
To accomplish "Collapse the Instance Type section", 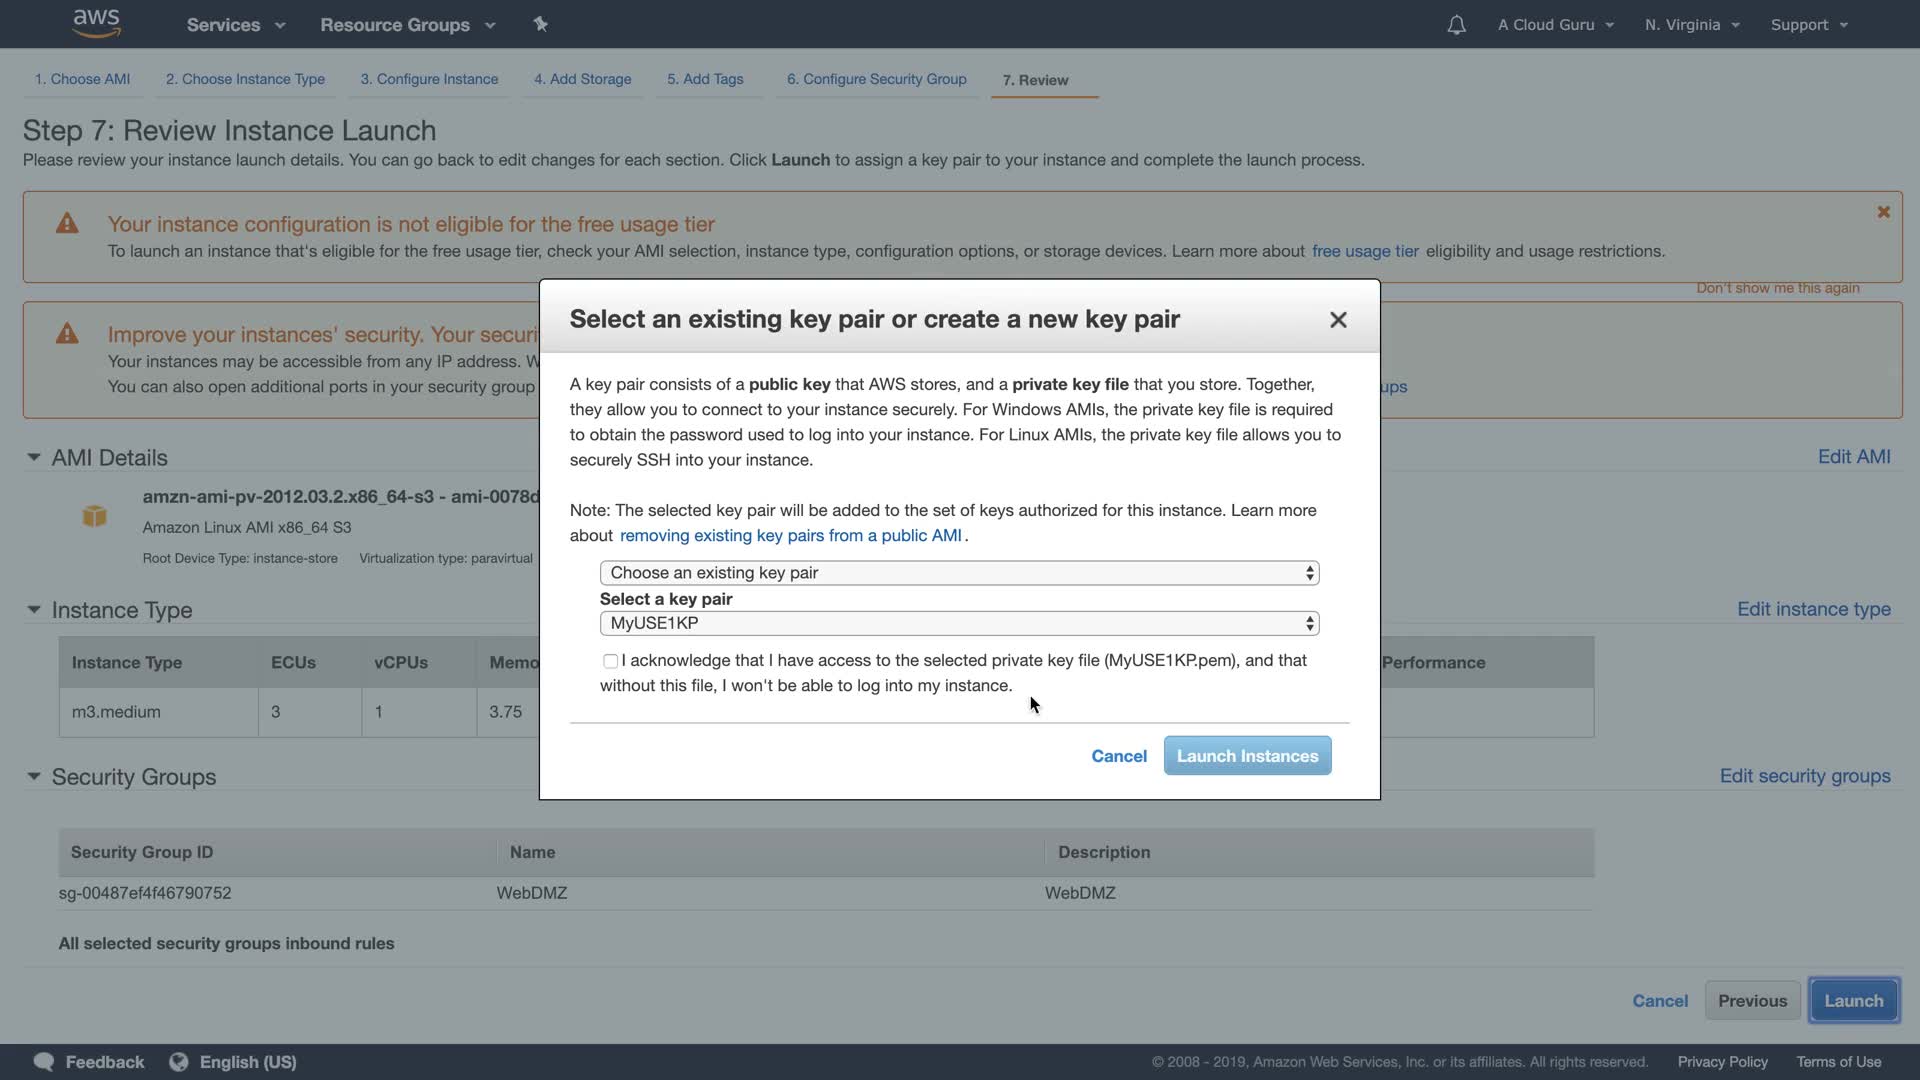I will pyautogui.click(x=33, y=609).
